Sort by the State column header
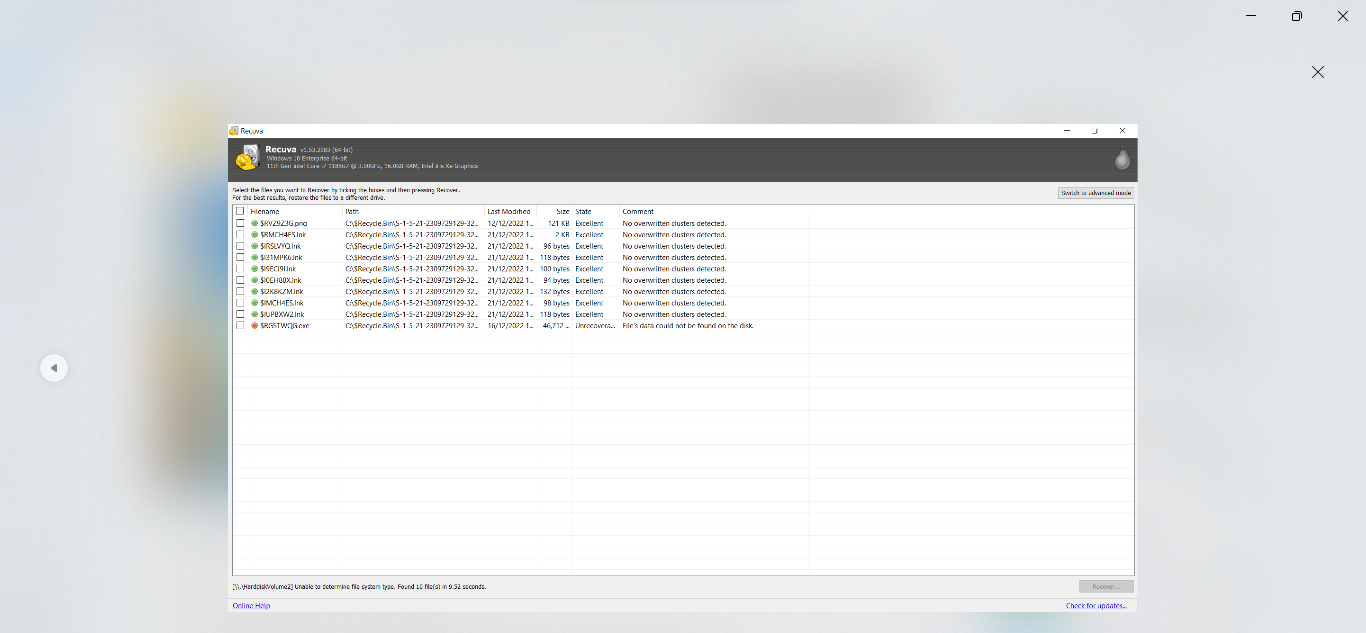The width and height of the screenshot is (1366, 633). (x=583, y=211)
